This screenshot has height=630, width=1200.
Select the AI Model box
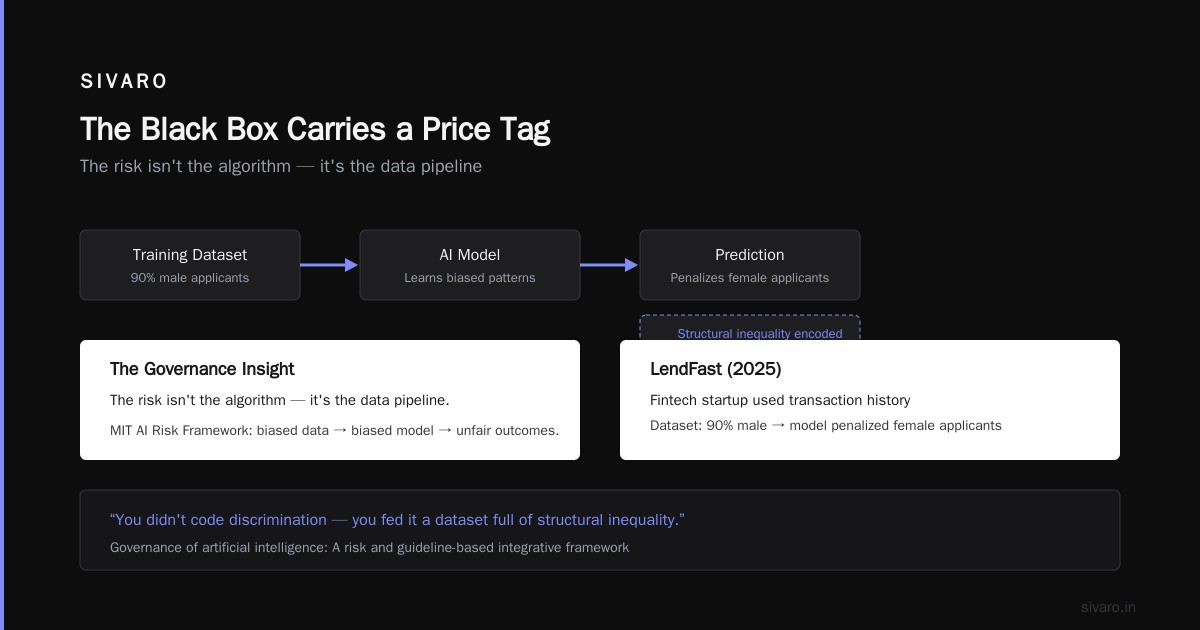coord(470,265)
